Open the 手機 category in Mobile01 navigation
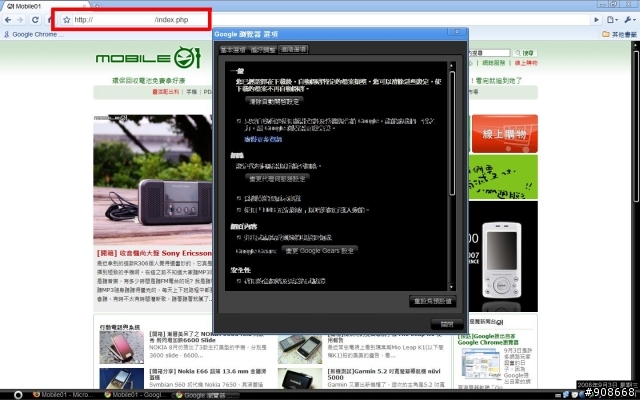The image size is (640, 400). (191, 92)
